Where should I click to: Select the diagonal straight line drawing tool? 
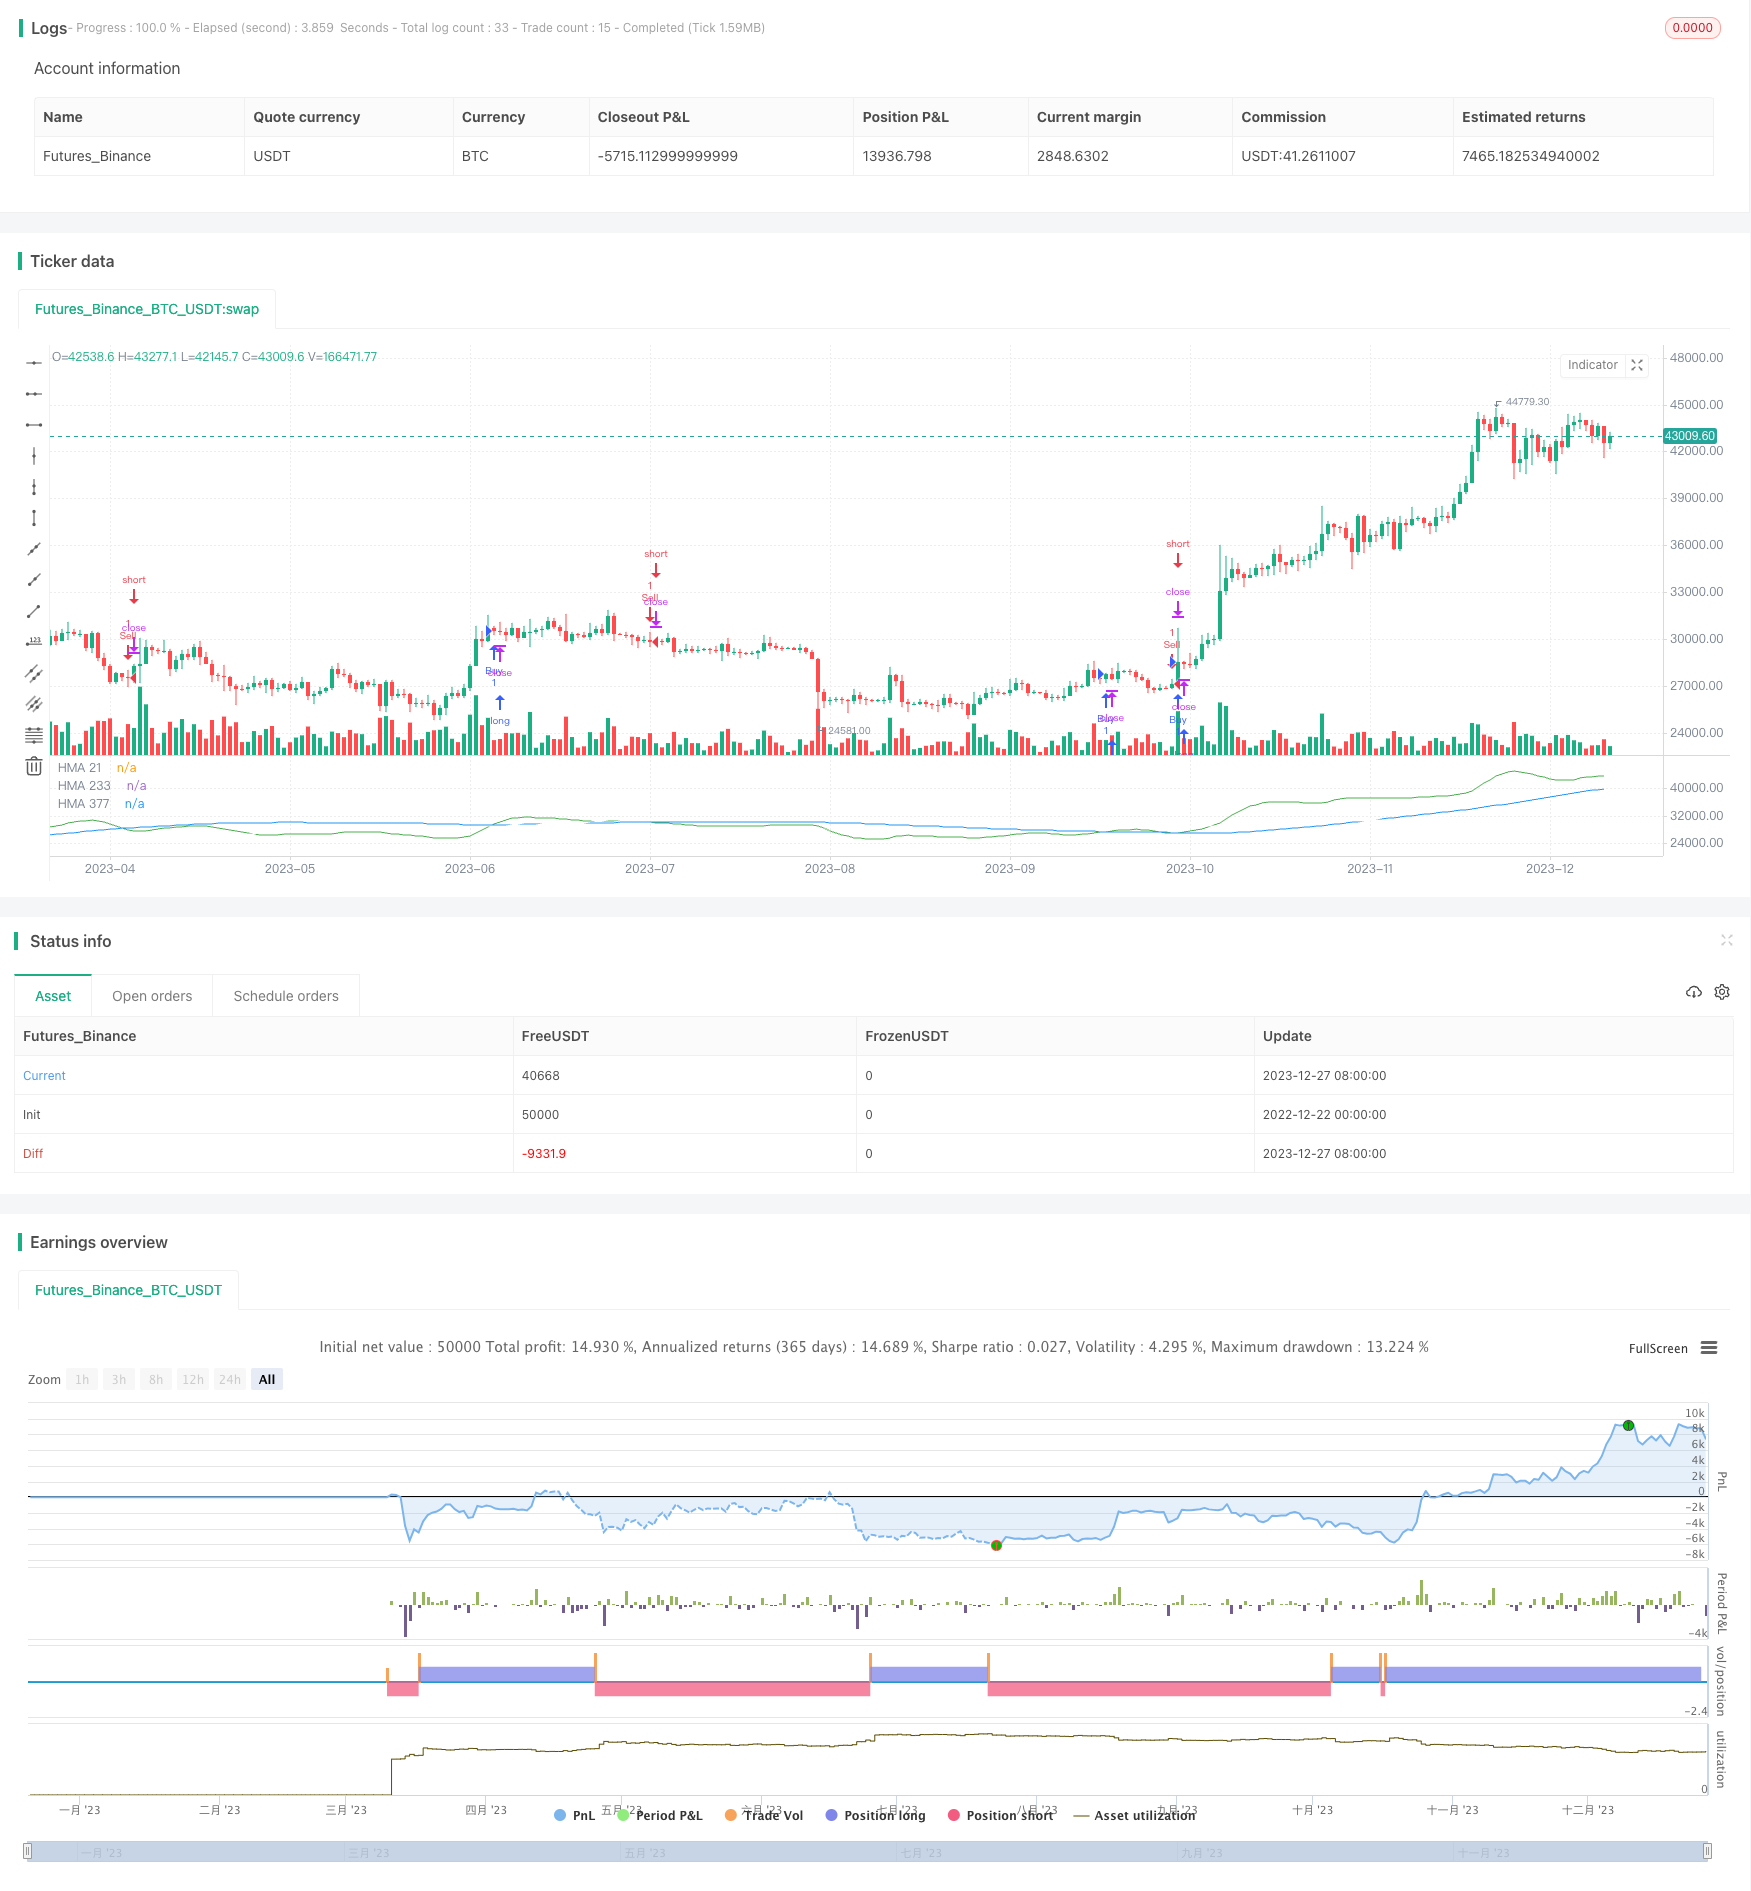tap(34, 549)
